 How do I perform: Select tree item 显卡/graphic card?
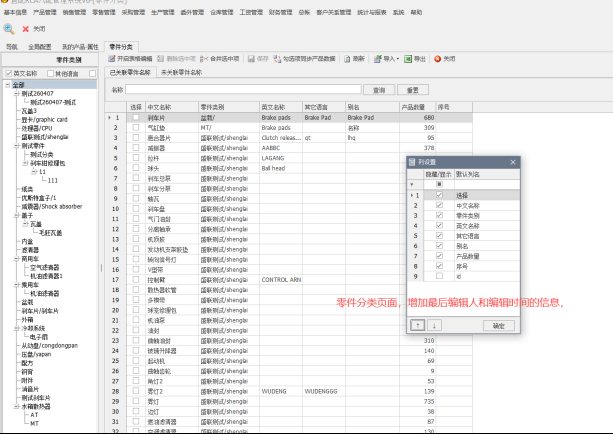pos(45,120)
